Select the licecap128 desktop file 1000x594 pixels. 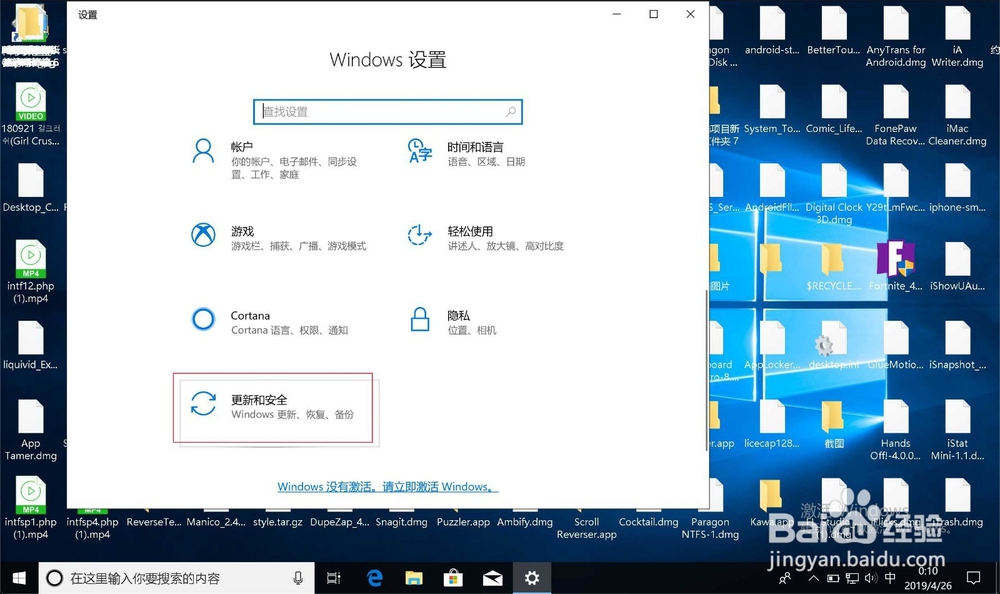[x=772, y=424]
